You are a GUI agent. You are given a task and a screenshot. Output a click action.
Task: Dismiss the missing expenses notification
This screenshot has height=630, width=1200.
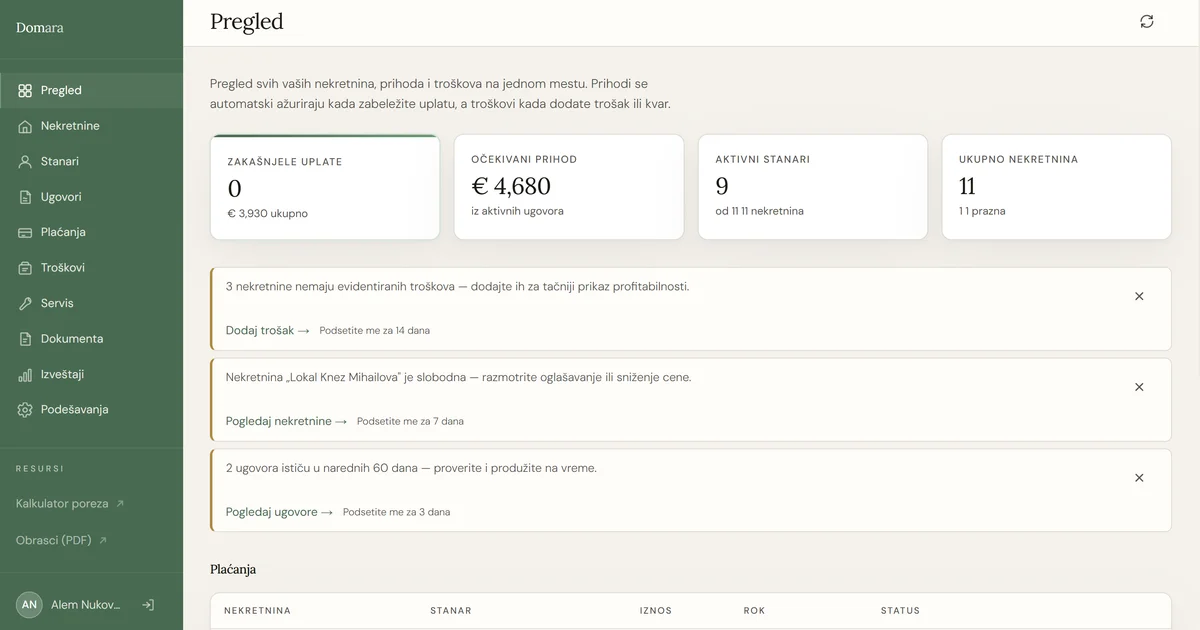pos(1139,296)
